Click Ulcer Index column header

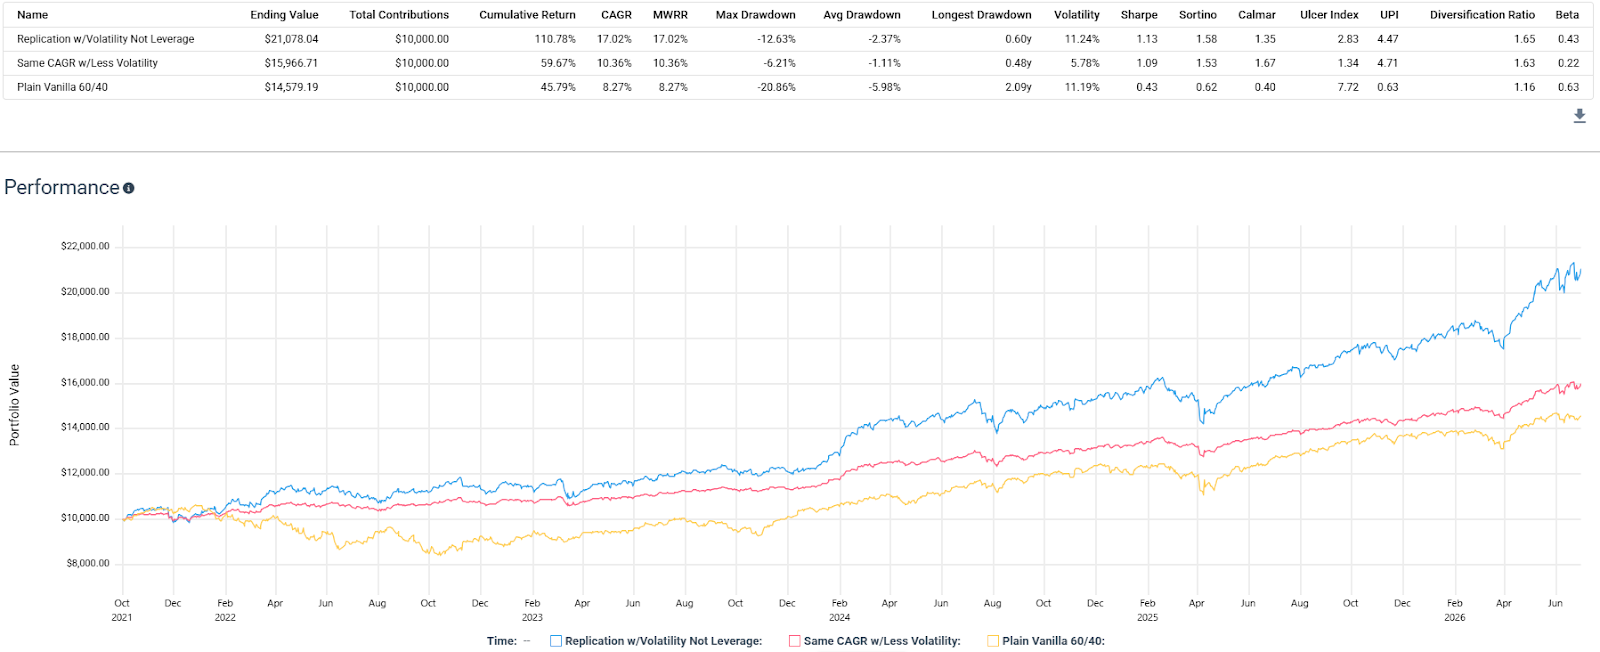pyautogui.click(x=1329, y=15)
